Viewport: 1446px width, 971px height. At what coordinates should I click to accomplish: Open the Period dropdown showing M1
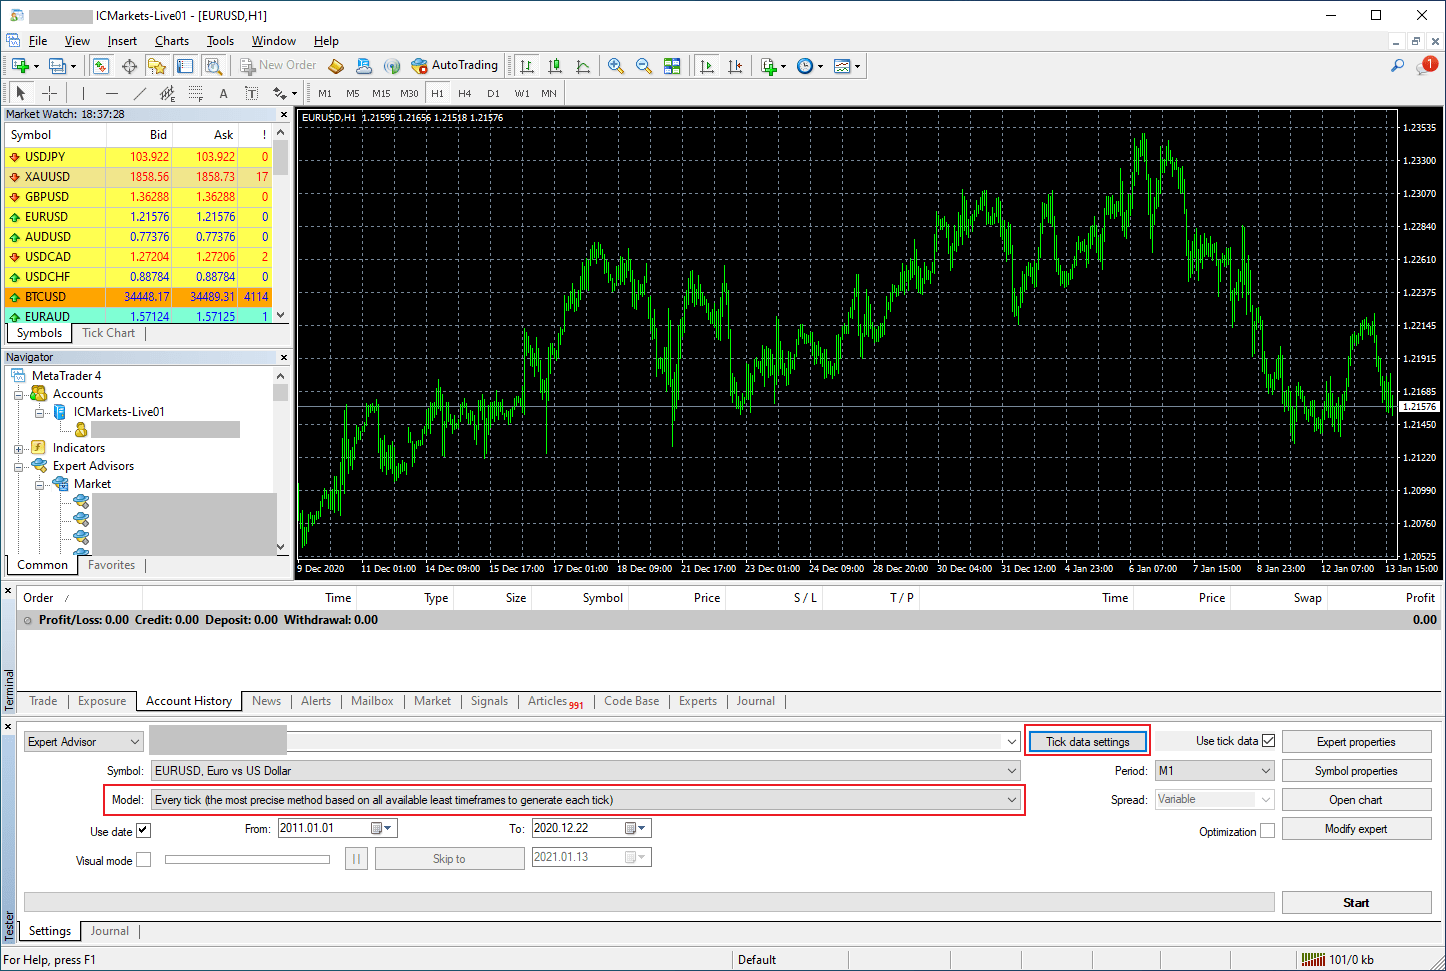[1215, 771]
